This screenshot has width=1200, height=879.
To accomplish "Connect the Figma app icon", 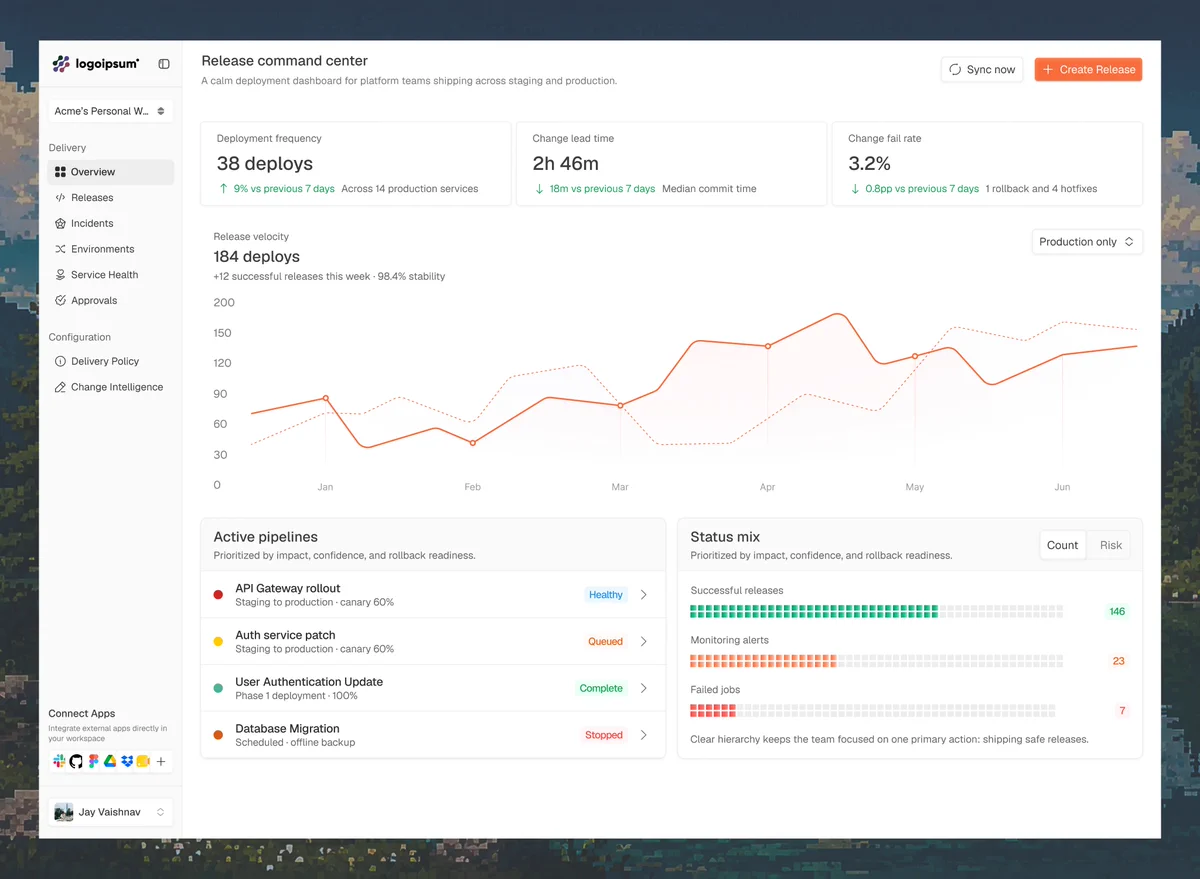I will [x=93, y=762].
